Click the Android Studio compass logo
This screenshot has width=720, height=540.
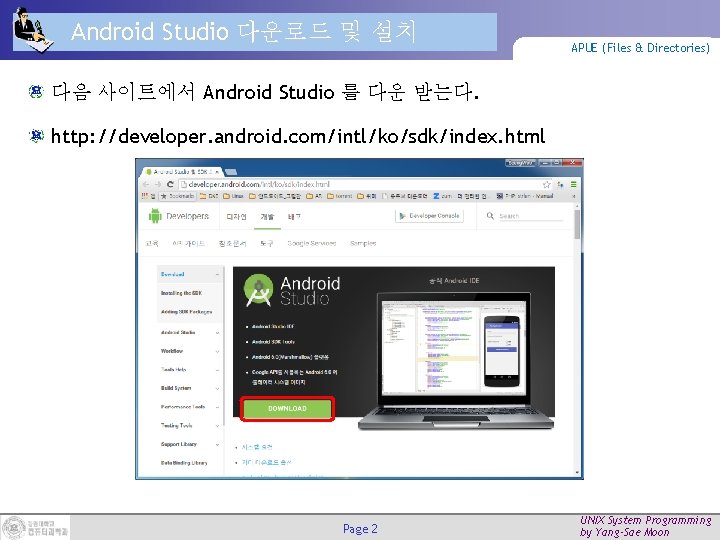(x=259, y=290)
